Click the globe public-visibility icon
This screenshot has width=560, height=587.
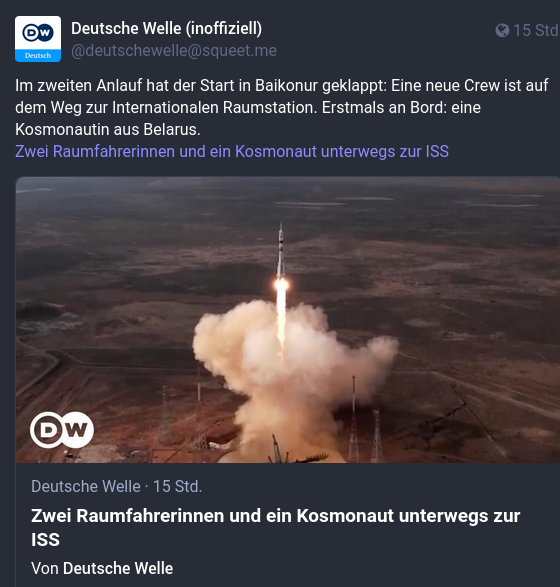pos(502,30)
